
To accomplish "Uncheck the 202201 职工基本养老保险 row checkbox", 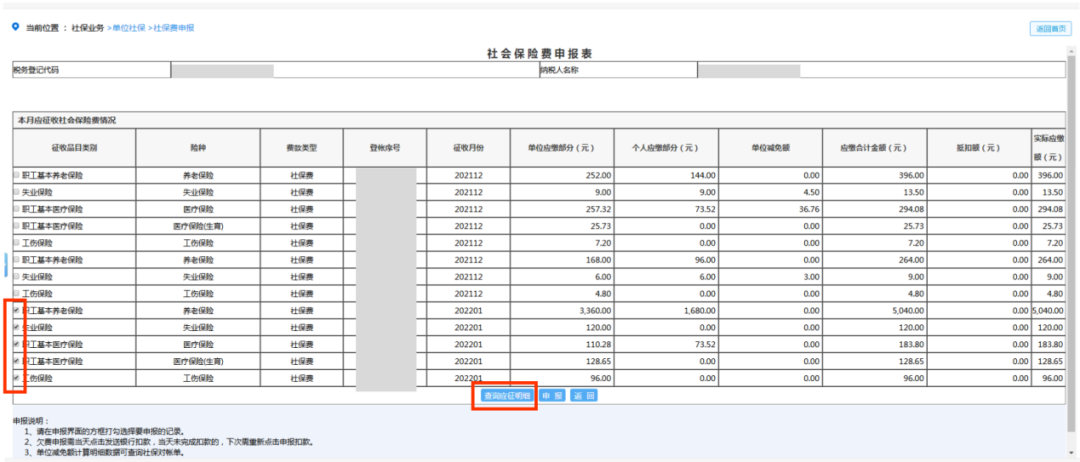I will [x=17, y=311].
